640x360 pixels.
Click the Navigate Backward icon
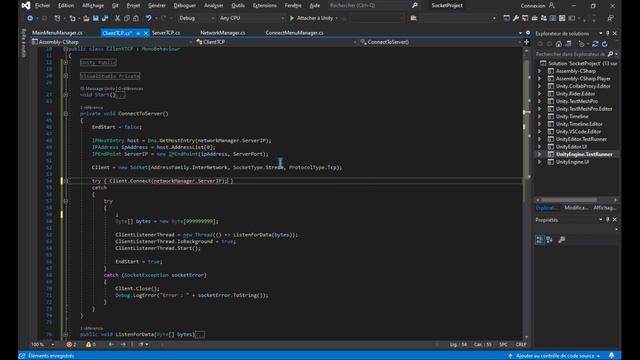(x=30, y=18)
